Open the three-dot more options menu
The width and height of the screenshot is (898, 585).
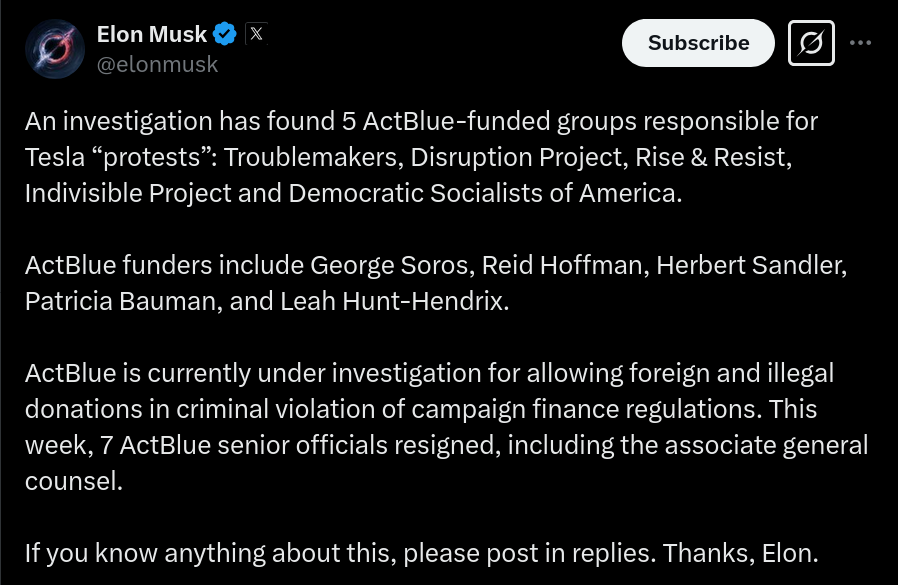pos(860,43)
